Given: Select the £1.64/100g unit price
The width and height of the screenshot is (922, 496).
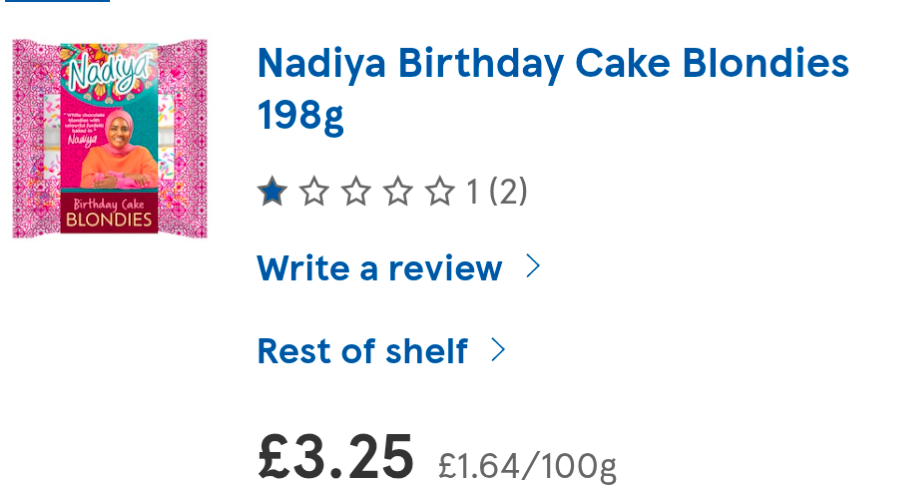Looking at the screenshot, I should [x=527, y=464].
